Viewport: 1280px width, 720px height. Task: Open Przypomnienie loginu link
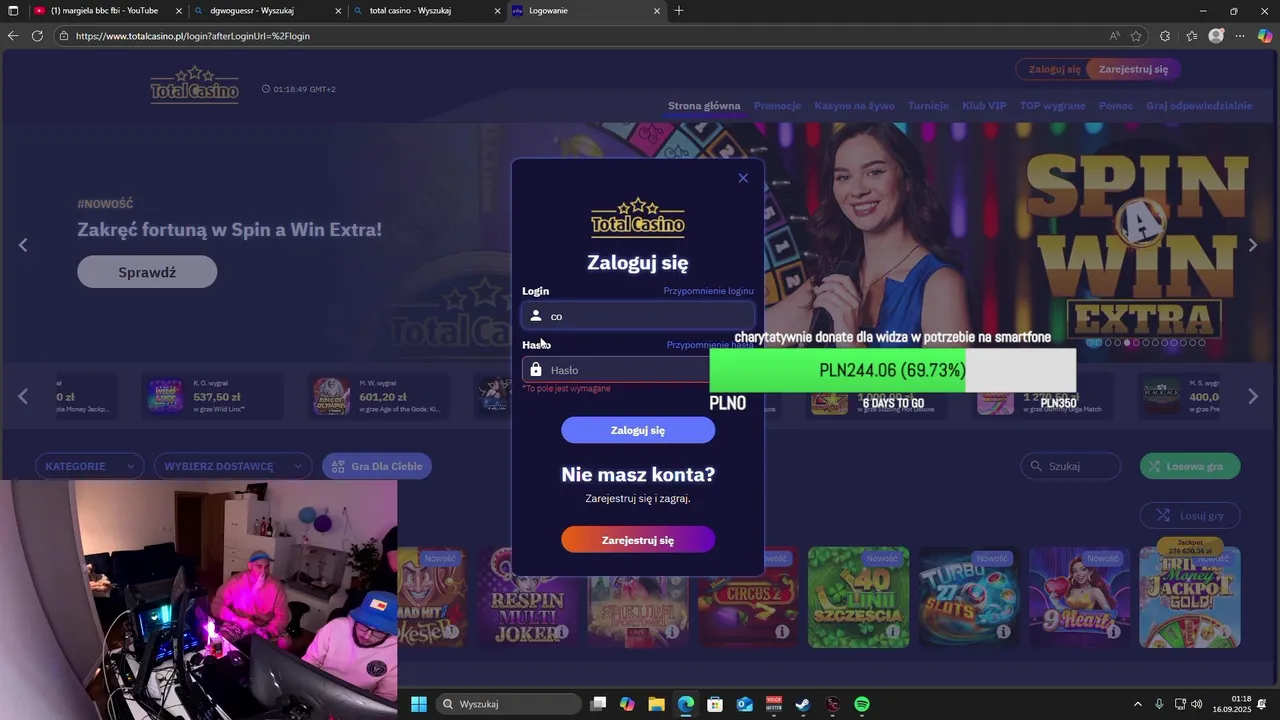(x=708, y=291)
